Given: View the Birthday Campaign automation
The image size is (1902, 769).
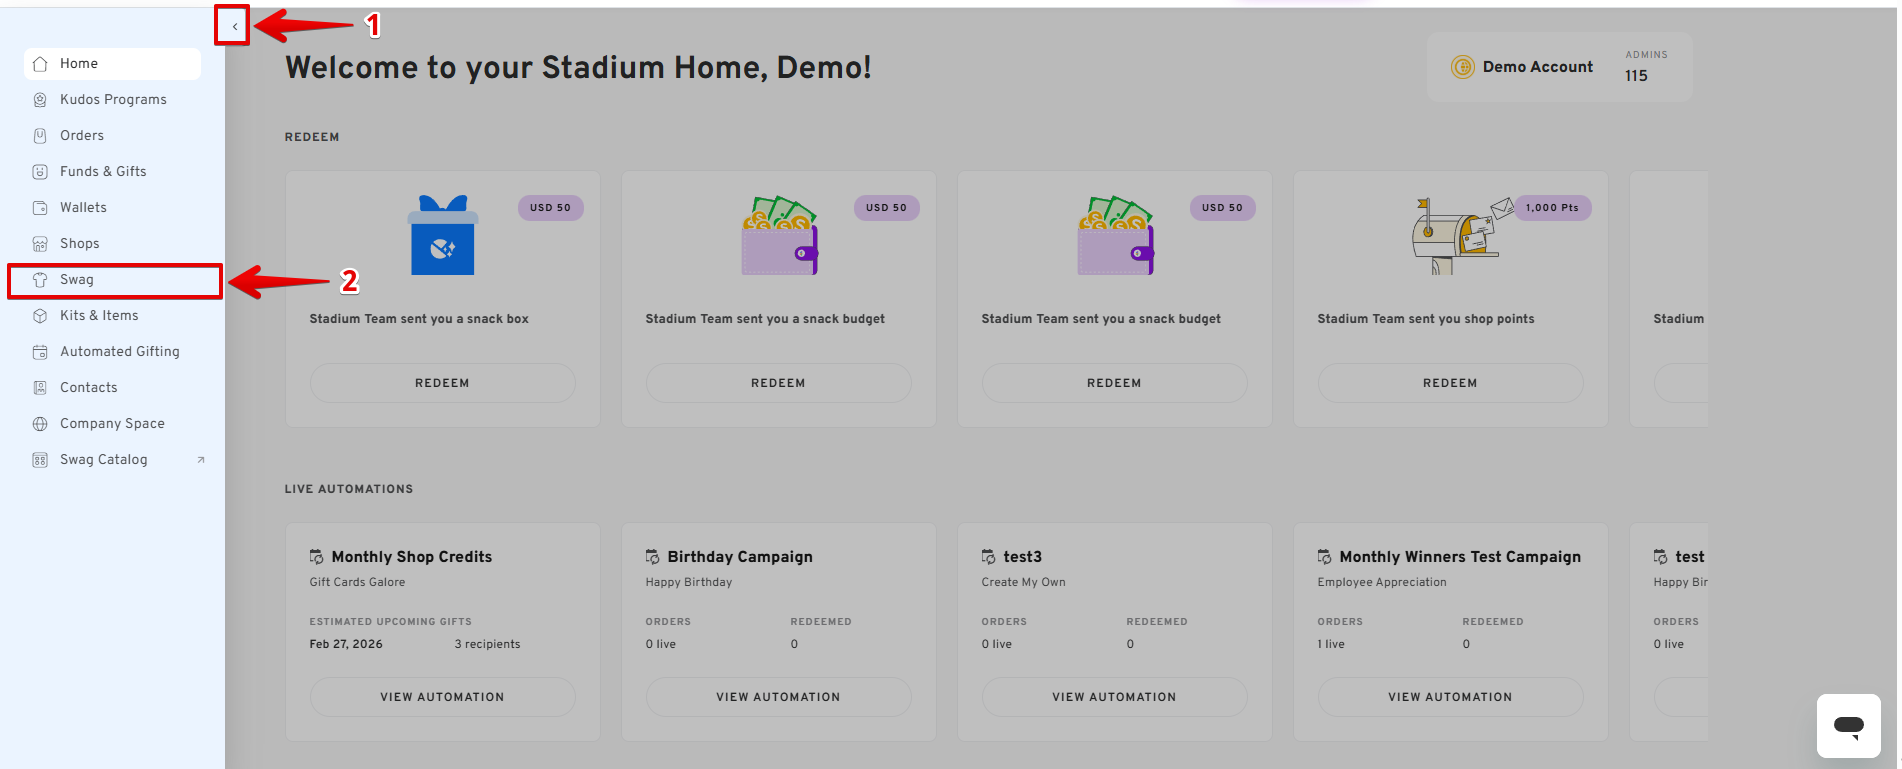Looking at the screenshot, I should pos(778,697).
